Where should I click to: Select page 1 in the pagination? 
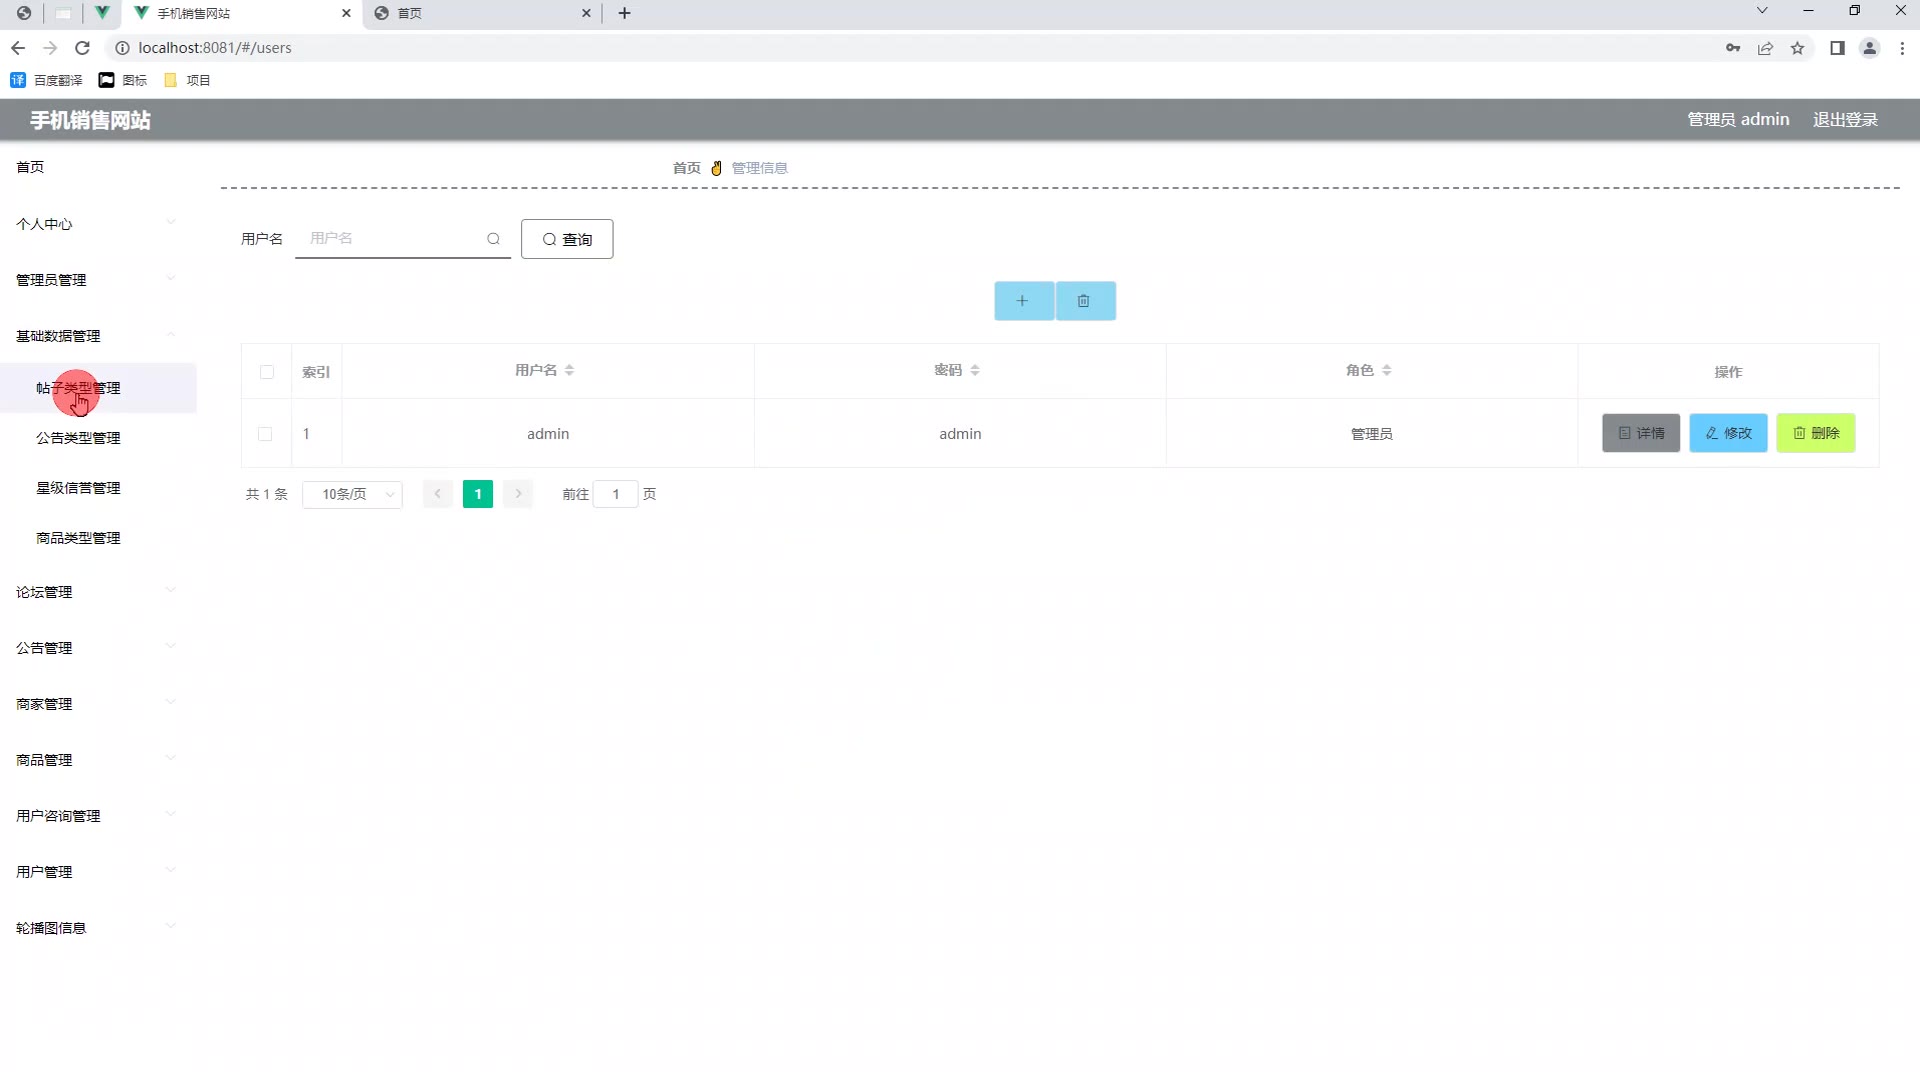[478, 494]
